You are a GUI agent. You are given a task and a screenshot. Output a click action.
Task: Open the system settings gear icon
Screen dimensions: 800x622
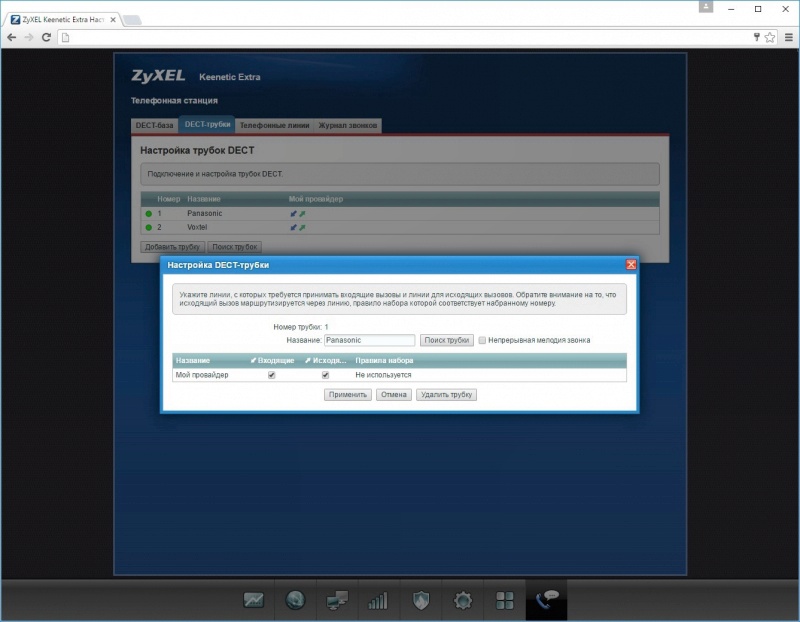pyautogui.click(x=463, y=601)
